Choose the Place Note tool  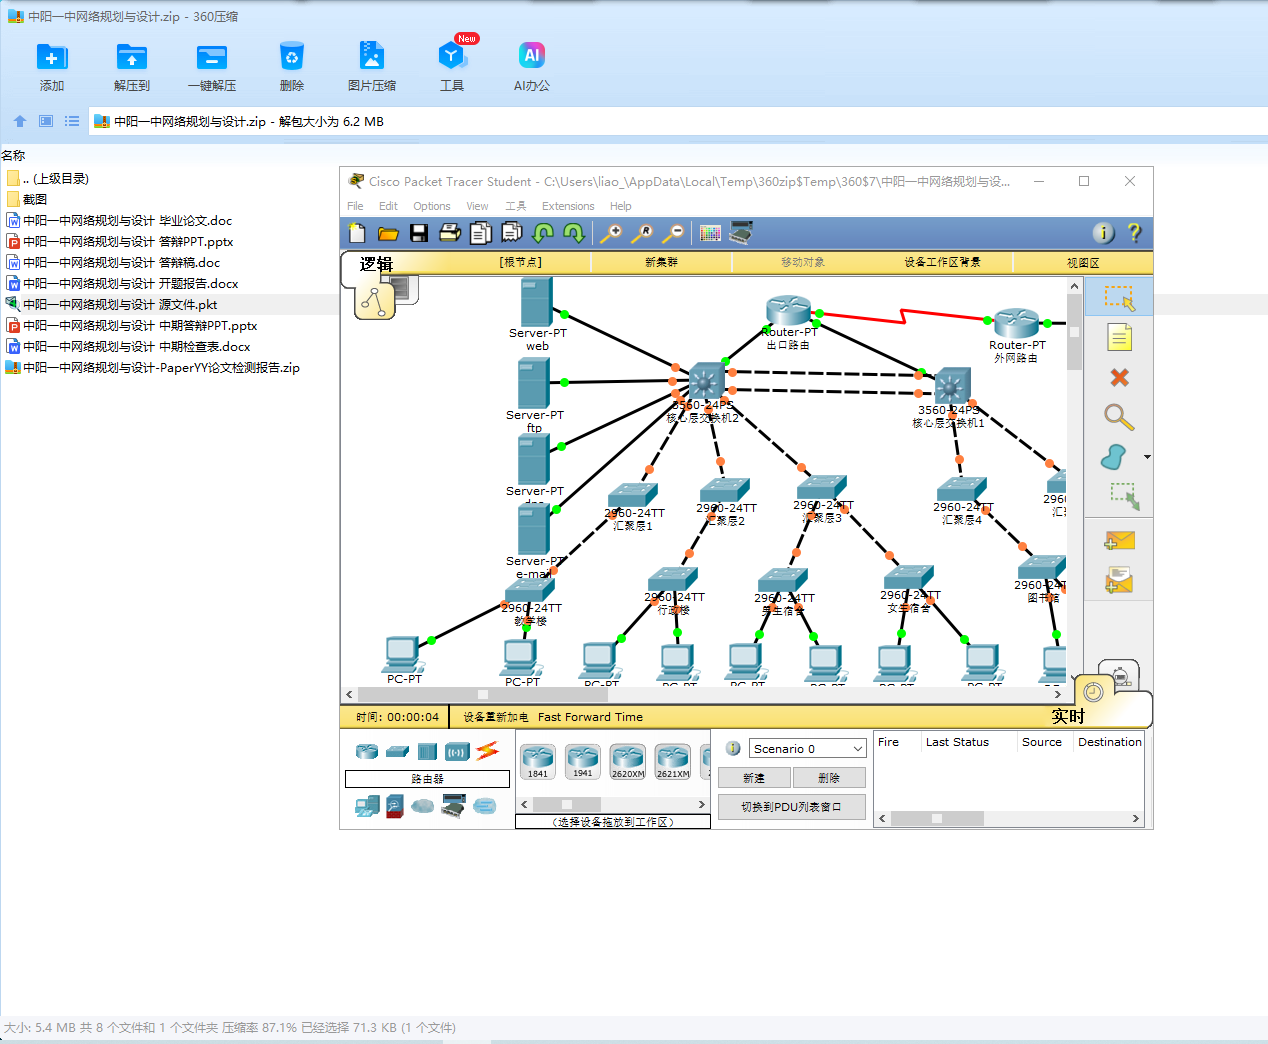click(x=1119, y=338)
